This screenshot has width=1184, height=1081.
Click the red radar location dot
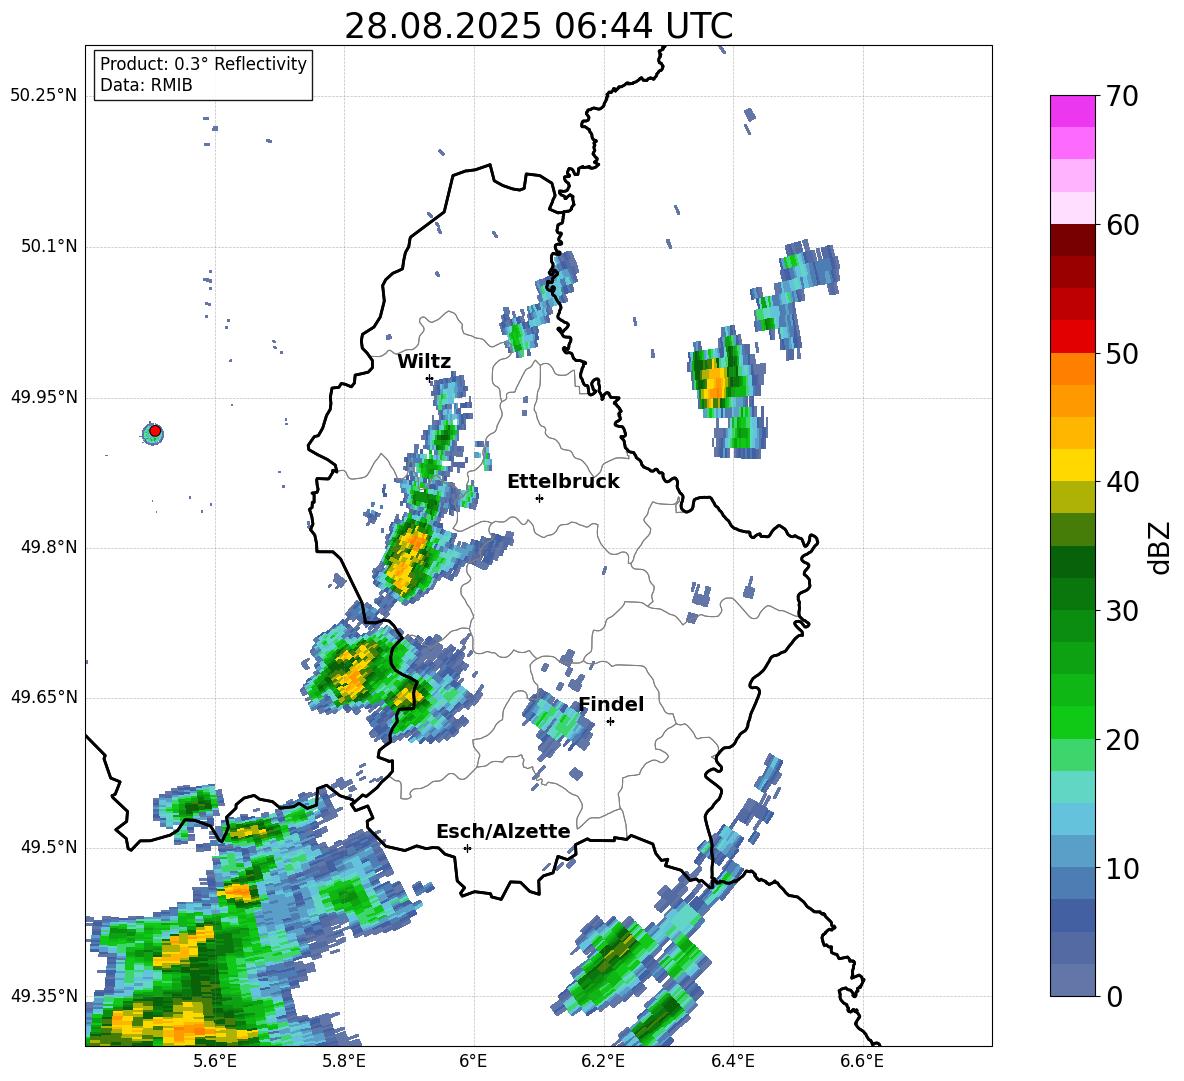click(x=155, y=431)
